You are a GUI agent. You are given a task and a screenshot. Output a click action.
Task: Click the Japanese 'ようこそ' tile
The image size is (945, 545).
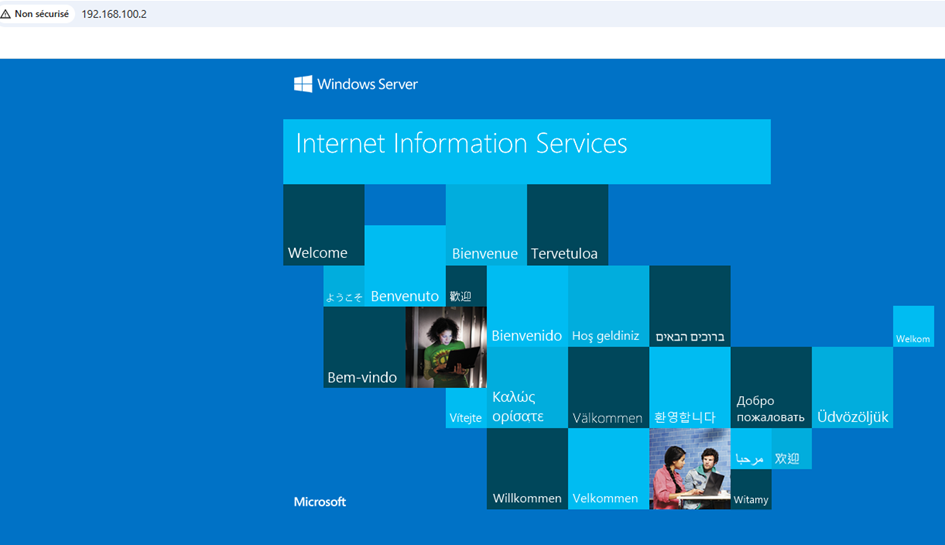pyautogui.click(x=344, y=286)
